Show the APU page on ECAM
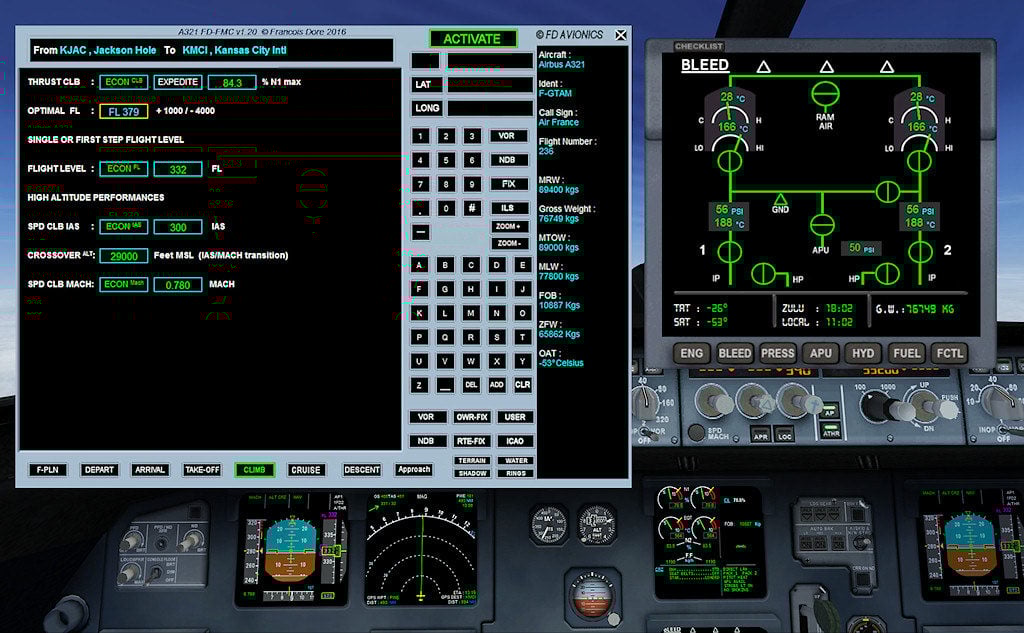 [821, 353]
